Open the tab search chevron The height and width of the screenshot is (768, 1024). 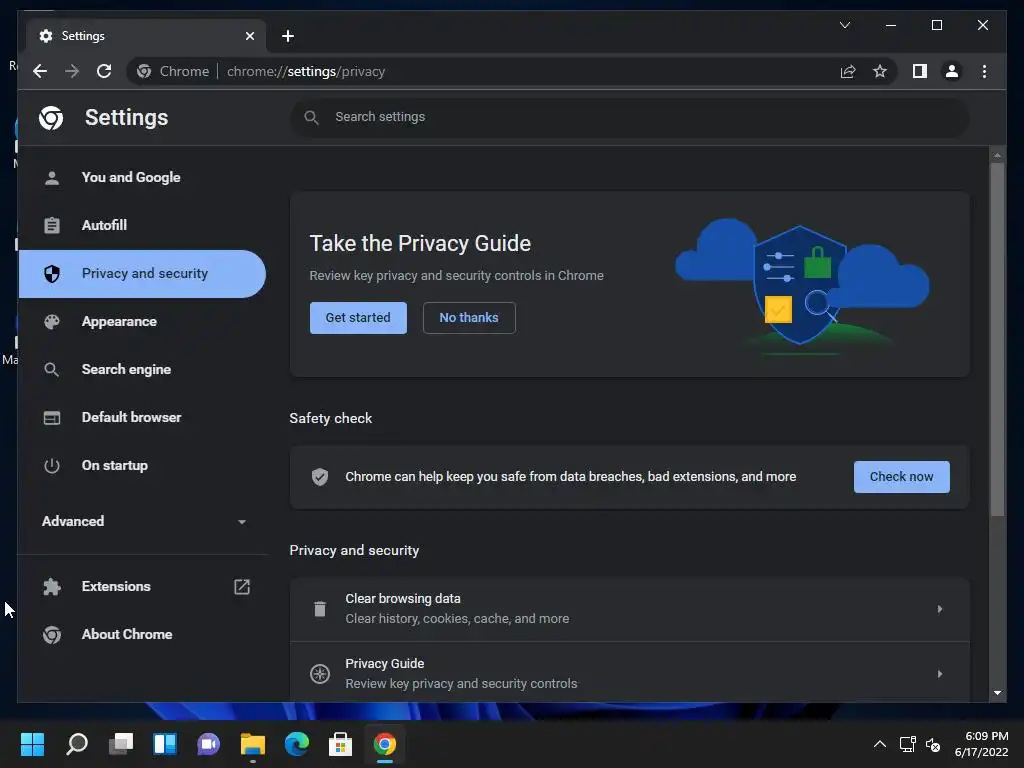[844, 25]
